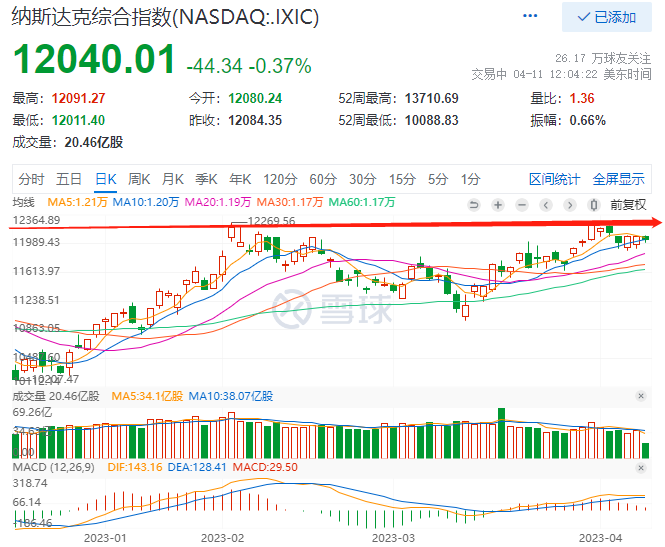Image resolution: width=665 pixels, height=547 pixels.
Task: Click the MA10:1.20万 legend label
Action: click(146, 202)
